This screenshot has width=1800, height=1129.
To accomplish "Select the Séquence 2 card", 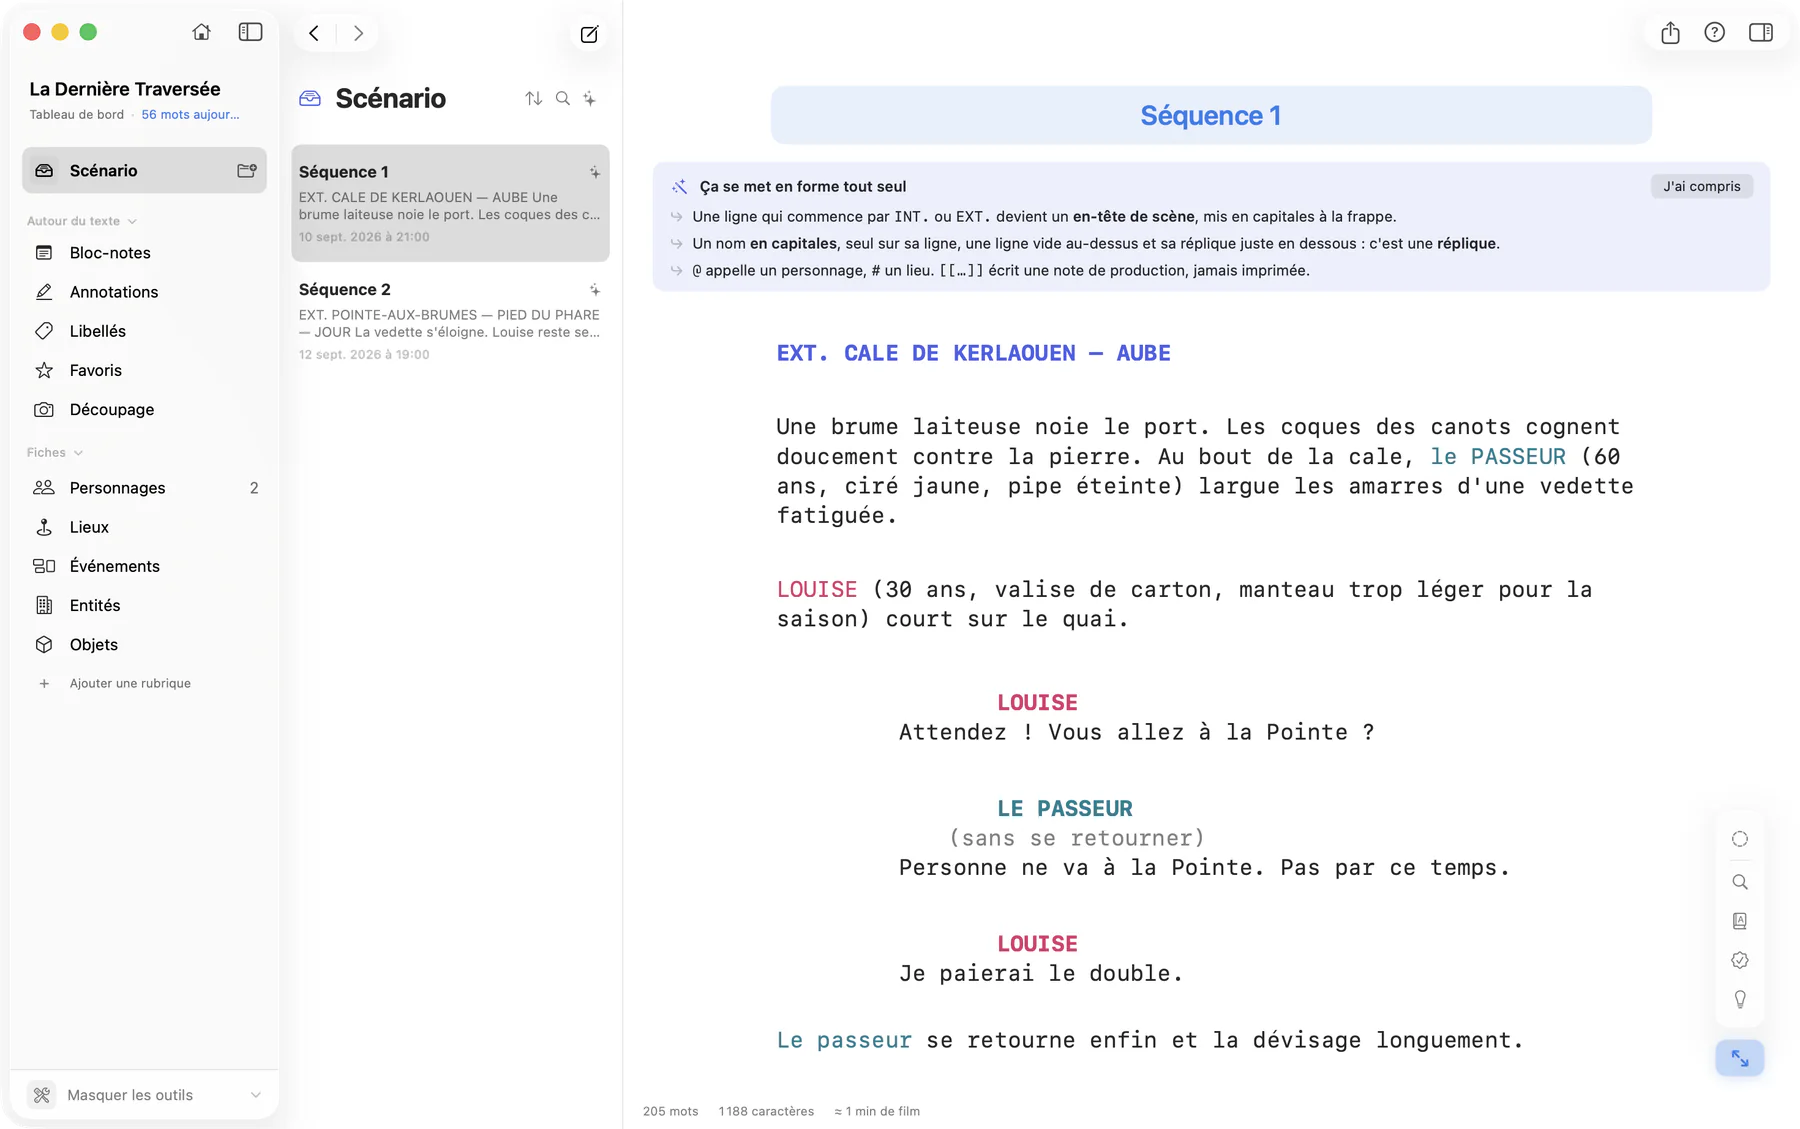I will [x=450, y=321].
